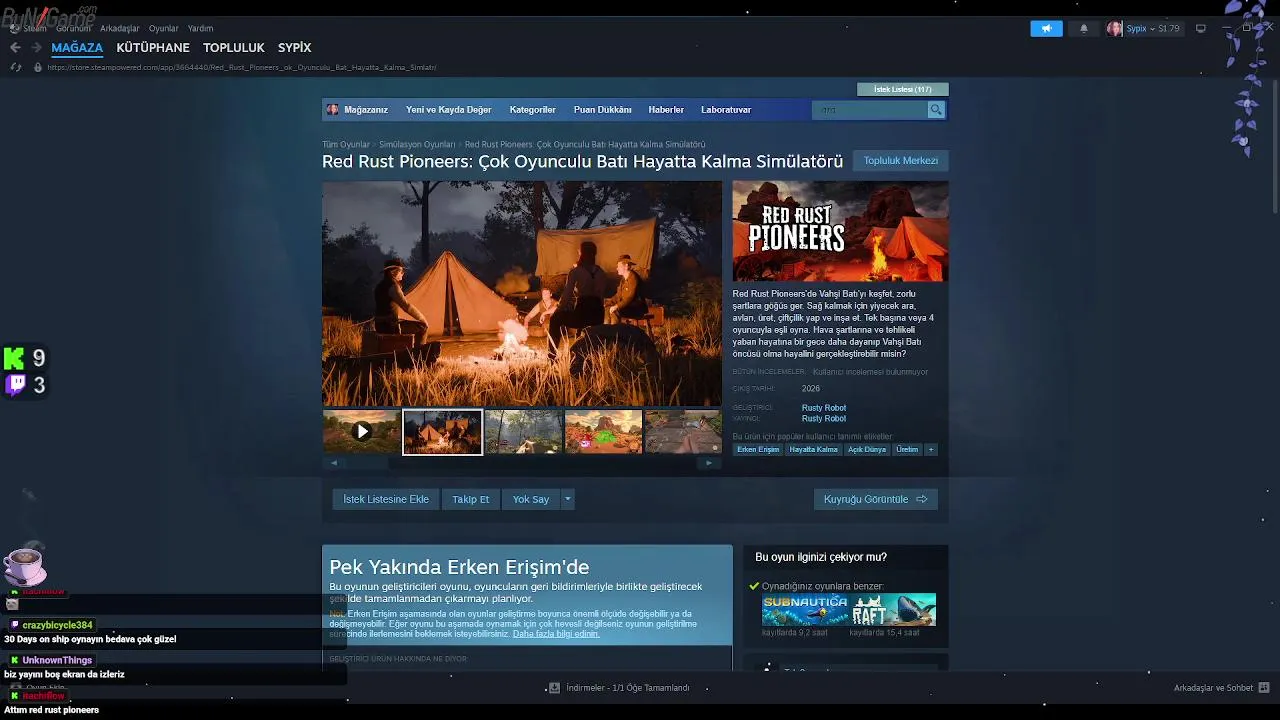Go forward with the right arrow
1280x720 pixels.
[36, 47]
